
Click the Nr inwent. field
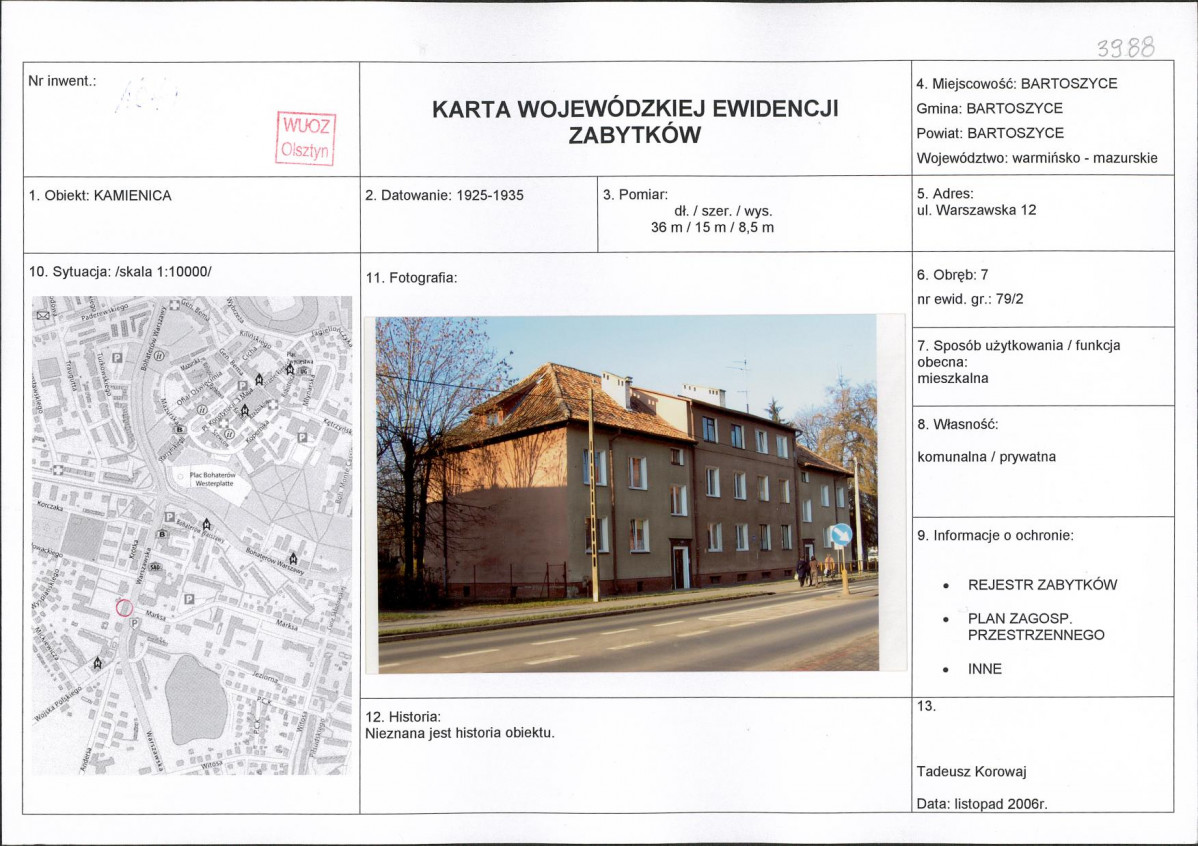click(191, 118)
